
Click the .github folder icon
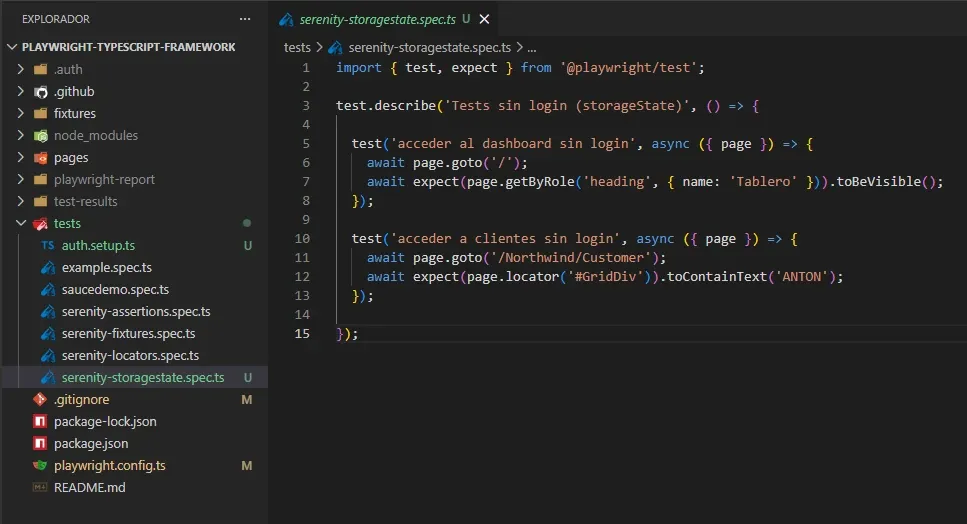click(41, 92)
